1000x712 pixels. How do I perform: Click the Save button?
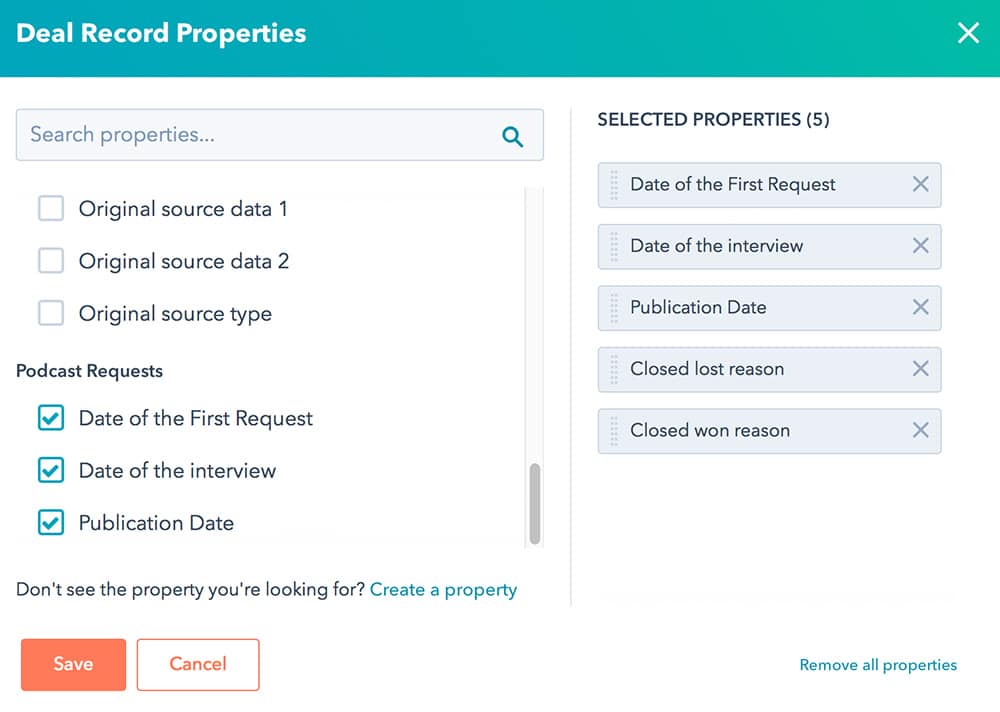click(x=72, y=664)
